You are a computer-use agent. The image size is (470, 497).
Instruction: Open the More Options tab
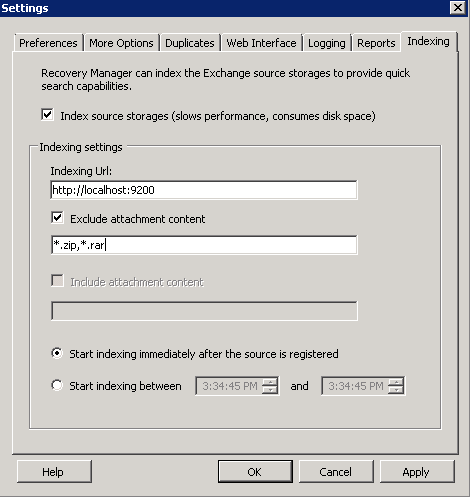pyautogui.click(x=121, y=43)
